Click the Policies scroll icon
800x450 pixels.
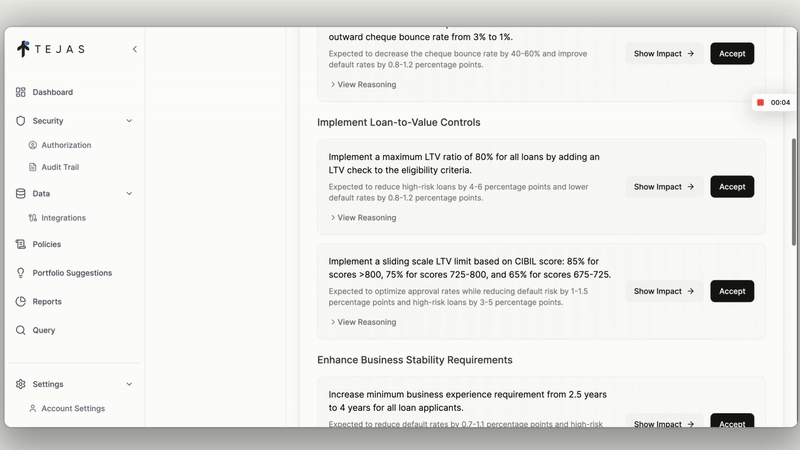21,244
